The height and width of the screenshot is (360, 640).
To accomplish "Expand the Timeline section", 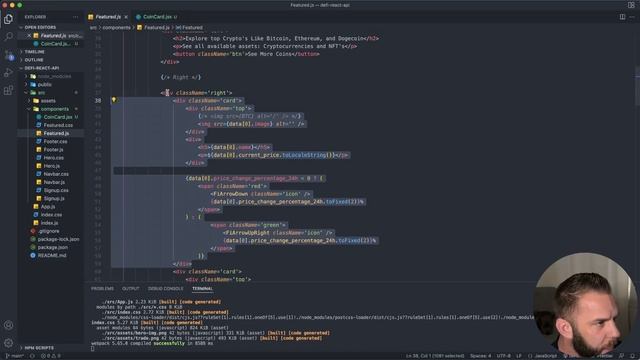I will click(51, 52).
